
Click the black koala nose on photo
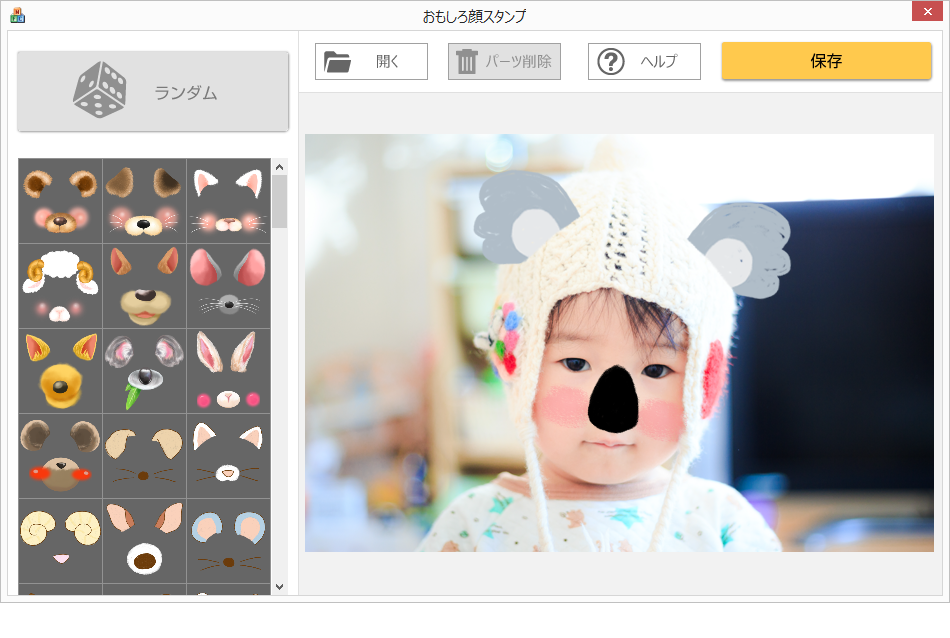(614, 400)
